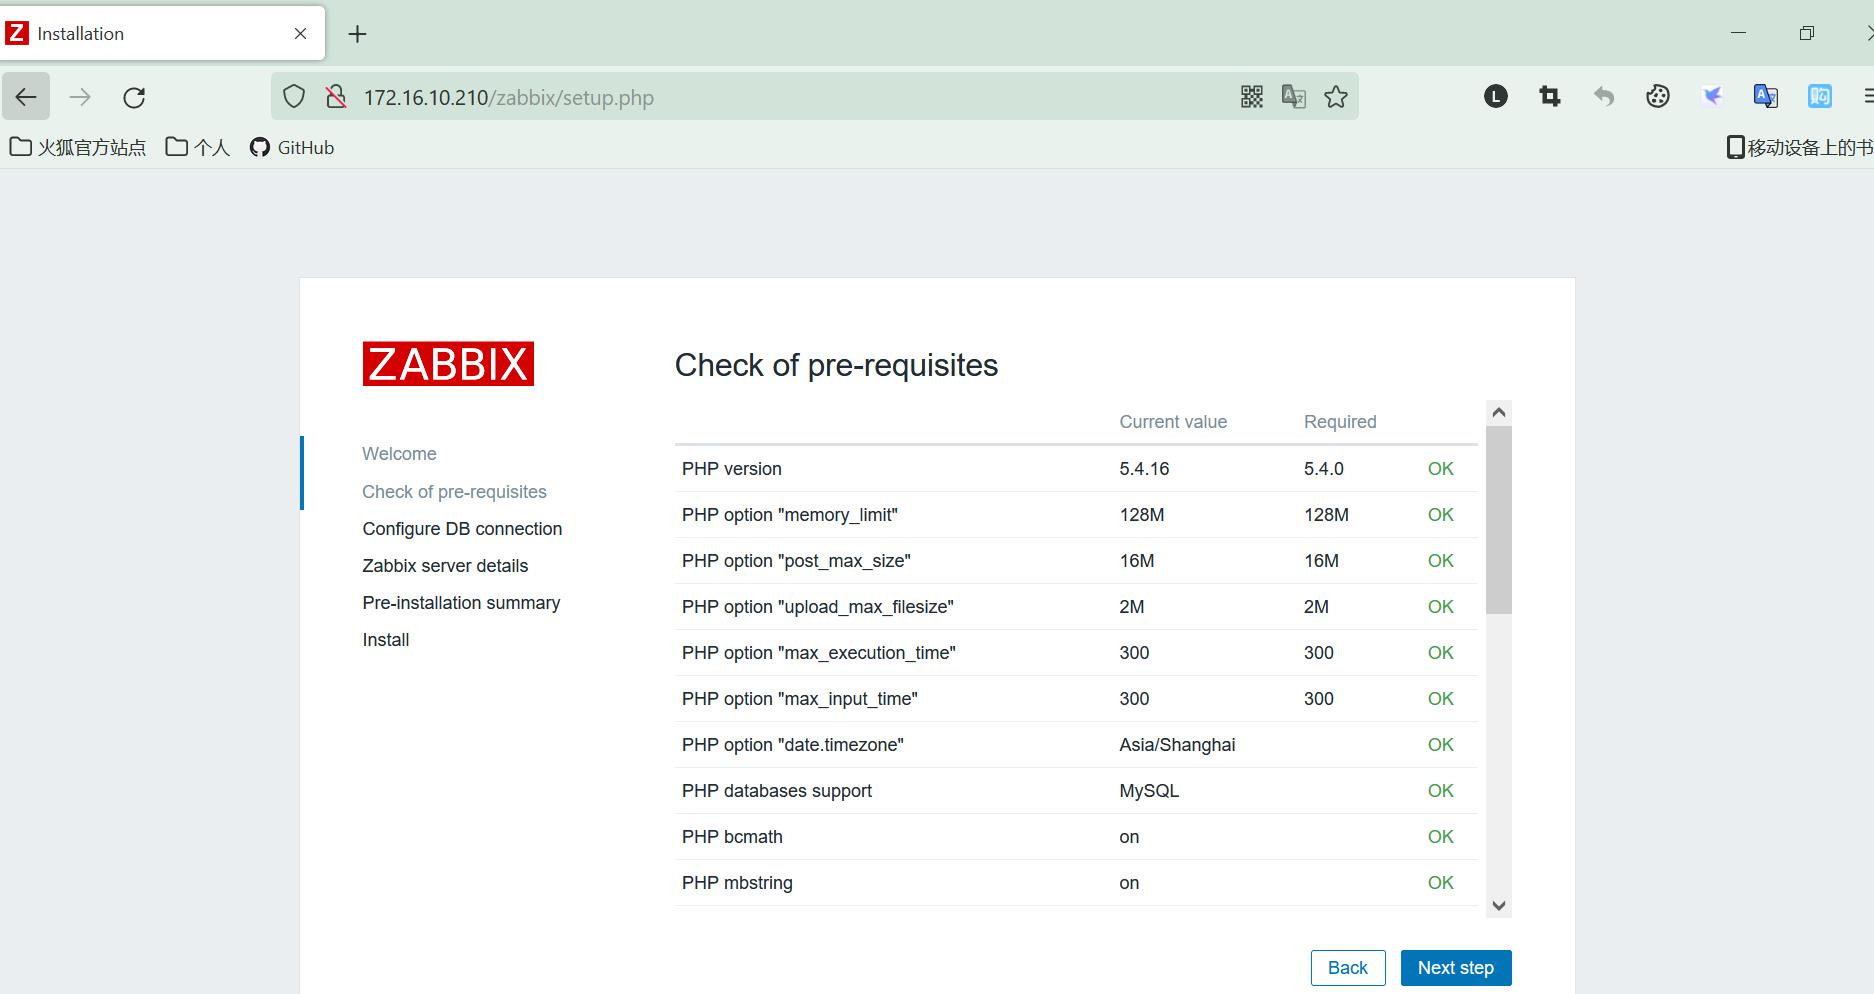Click the PHP mbstring label

(x=737, y=883)
